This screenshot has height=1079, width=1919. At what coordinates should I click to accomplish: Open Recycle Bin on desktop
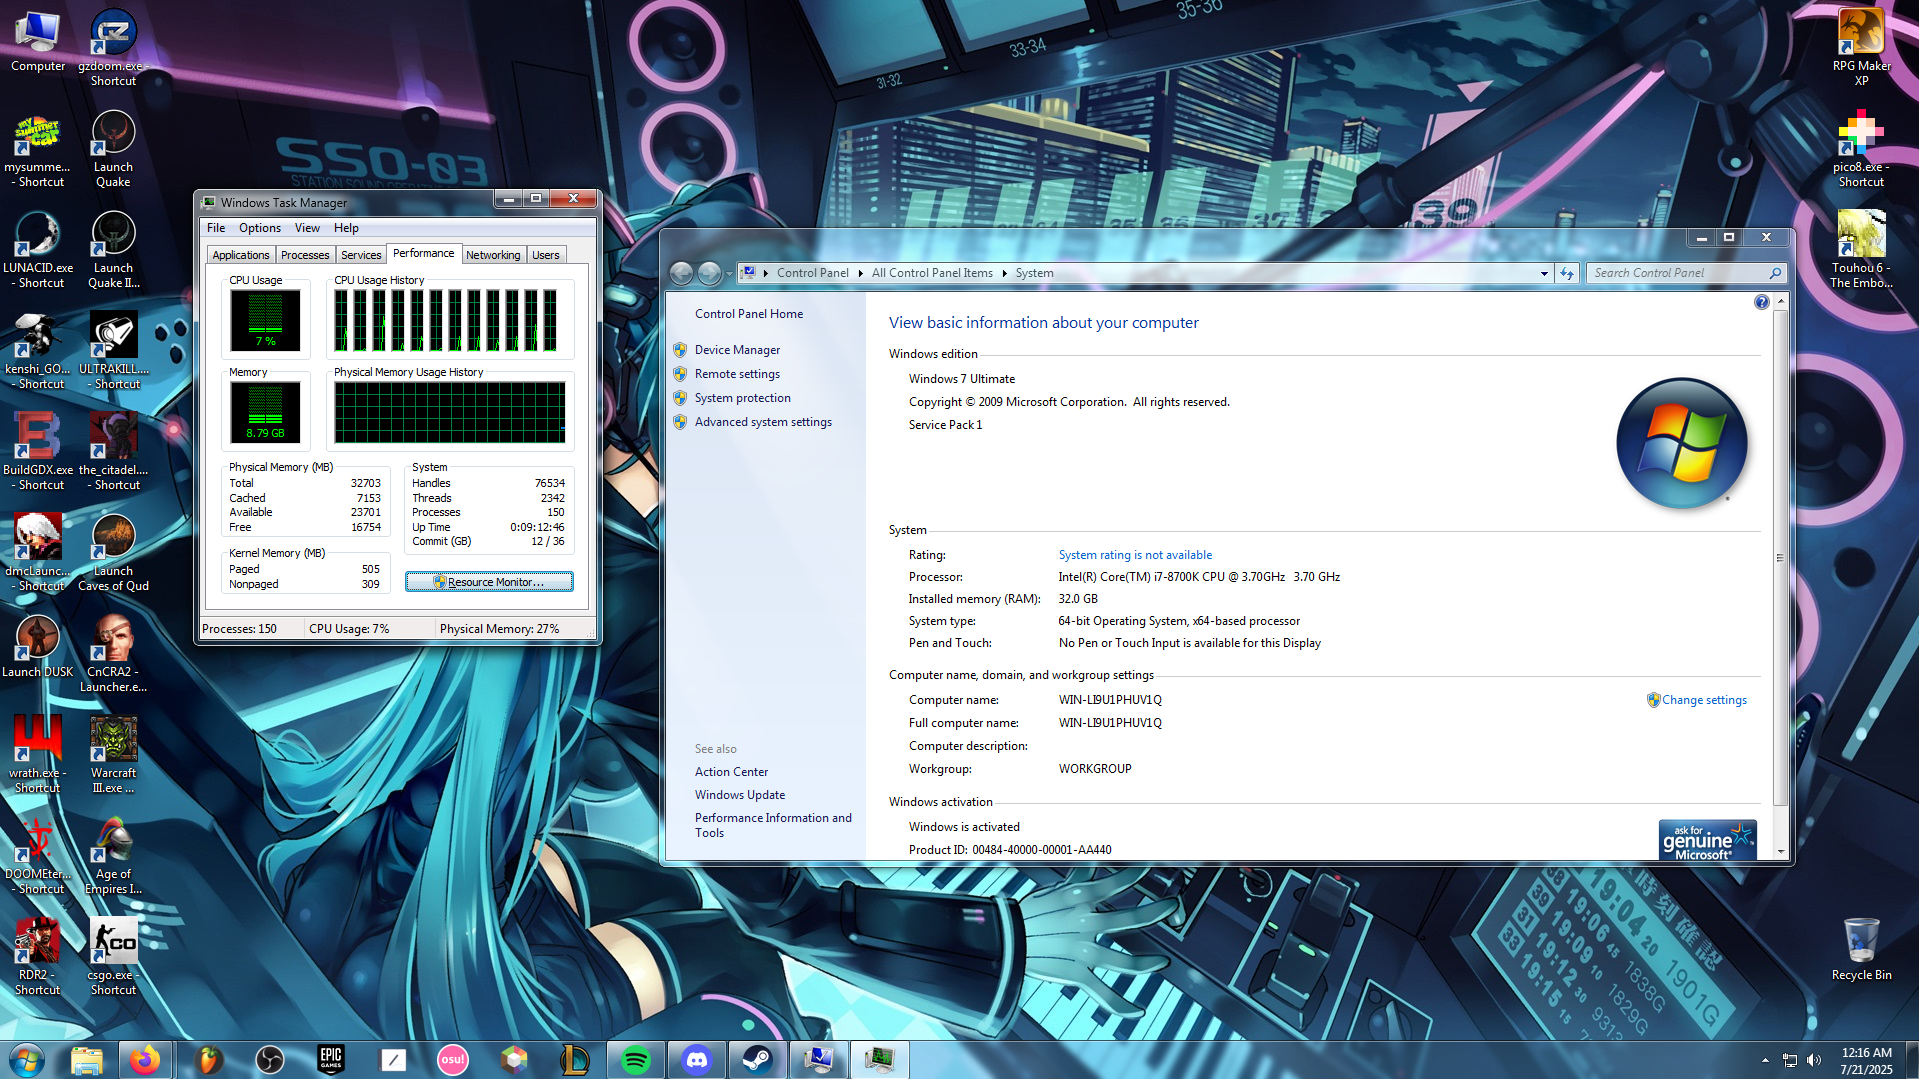(1861, 950)
